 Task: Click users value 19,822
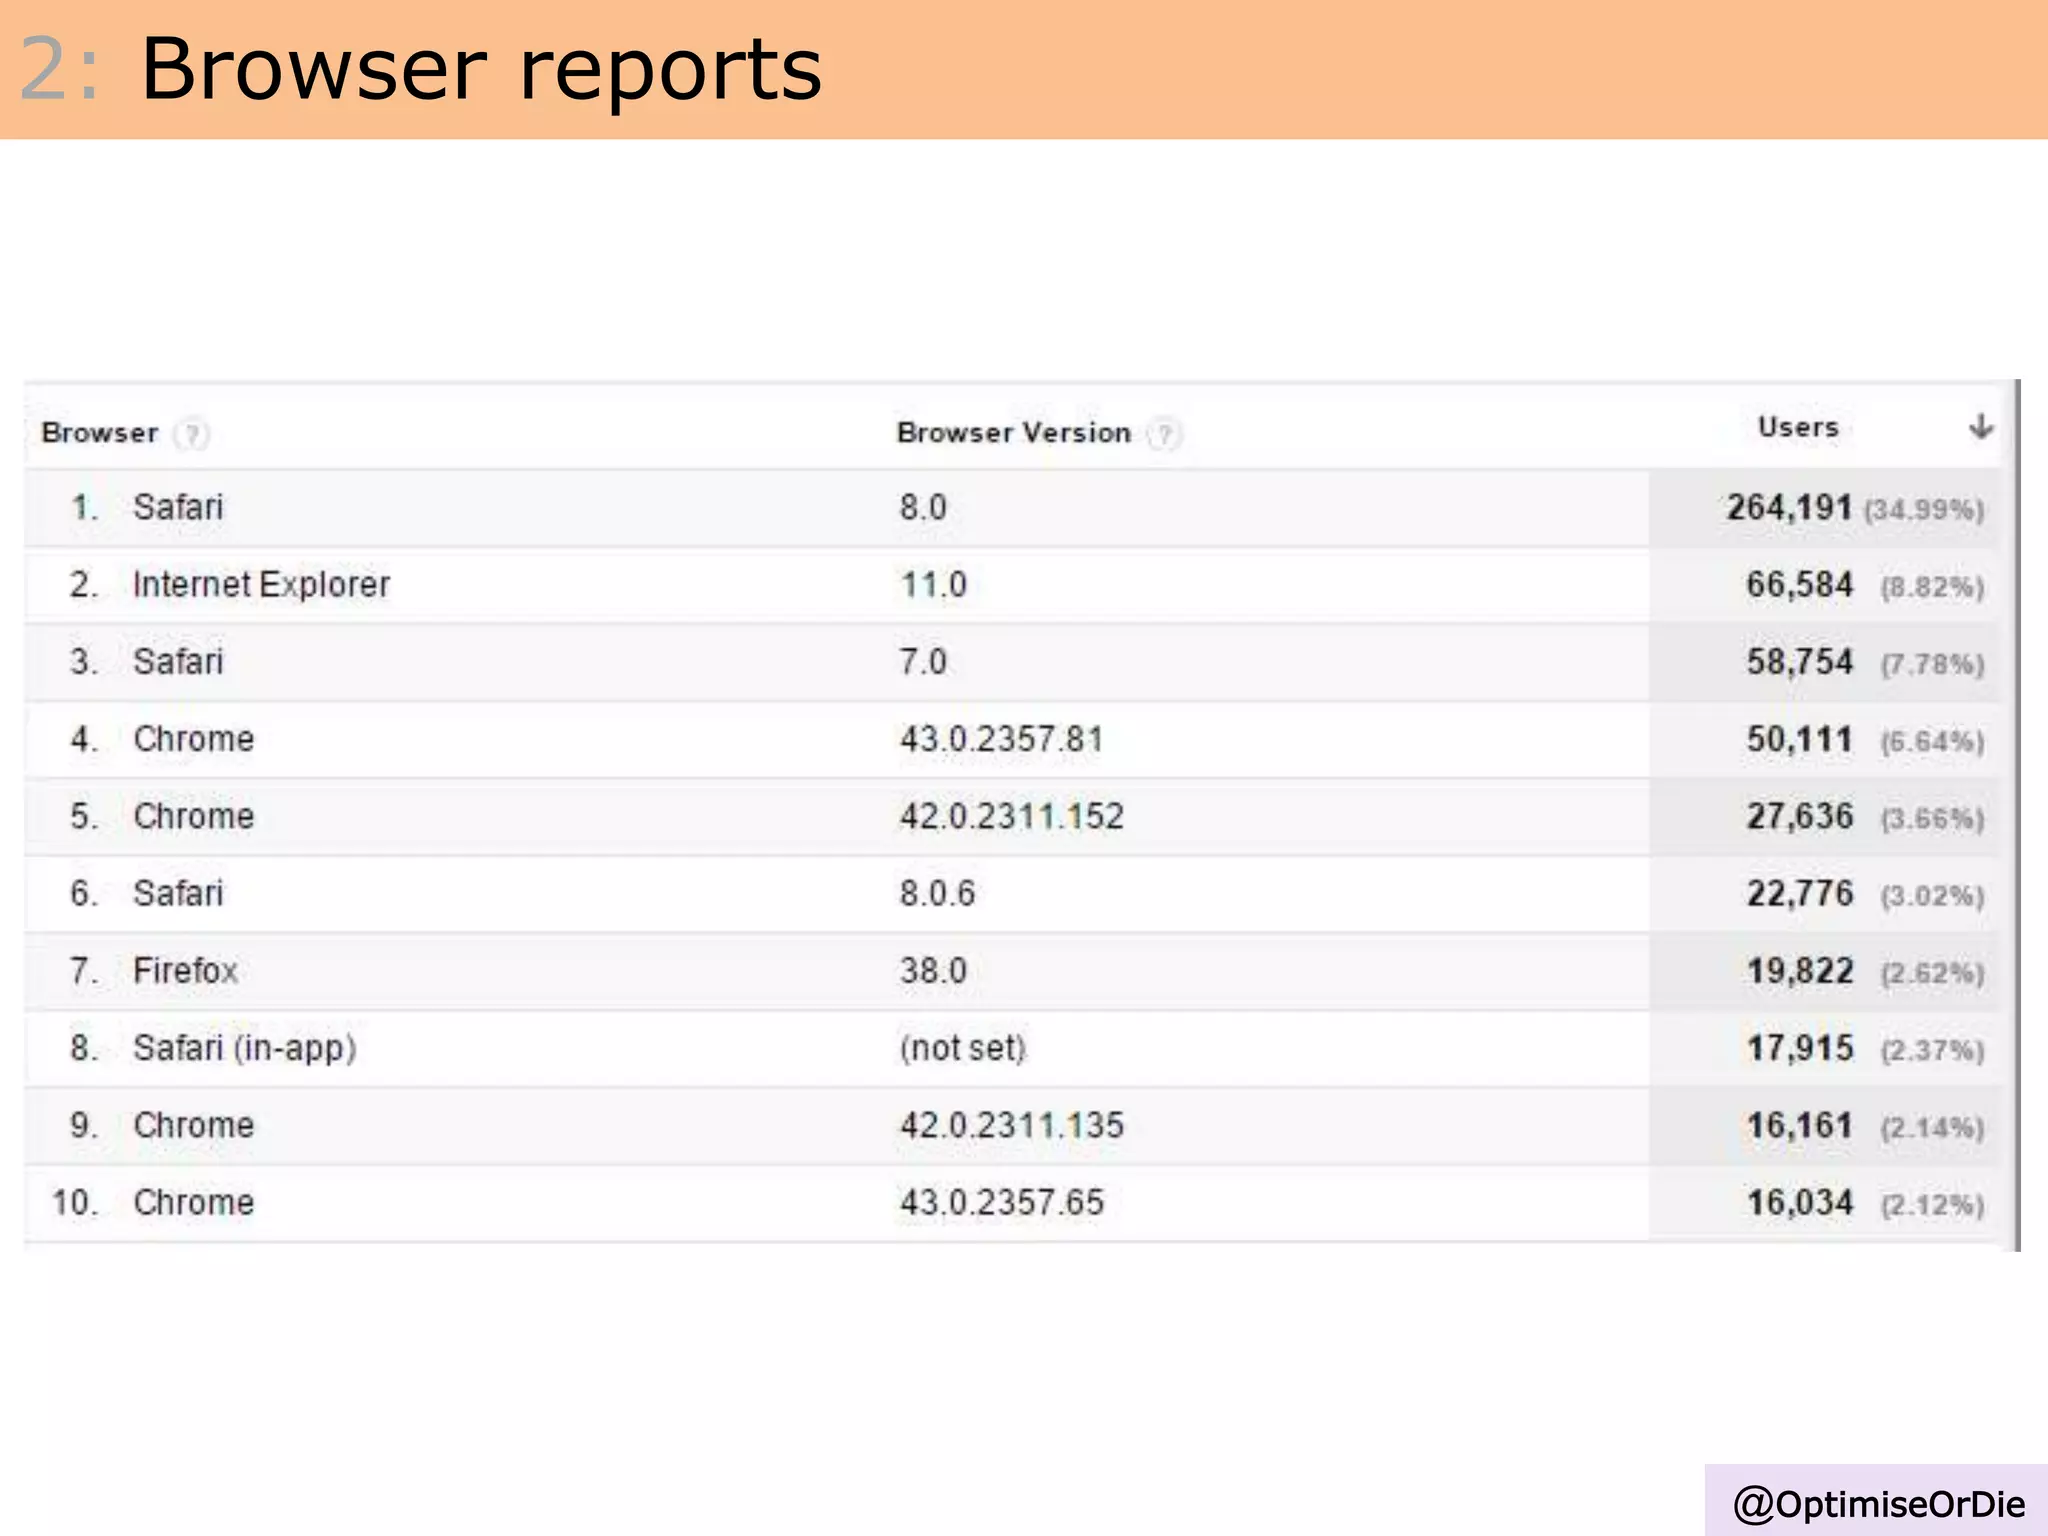click(x=1799, y=970)
